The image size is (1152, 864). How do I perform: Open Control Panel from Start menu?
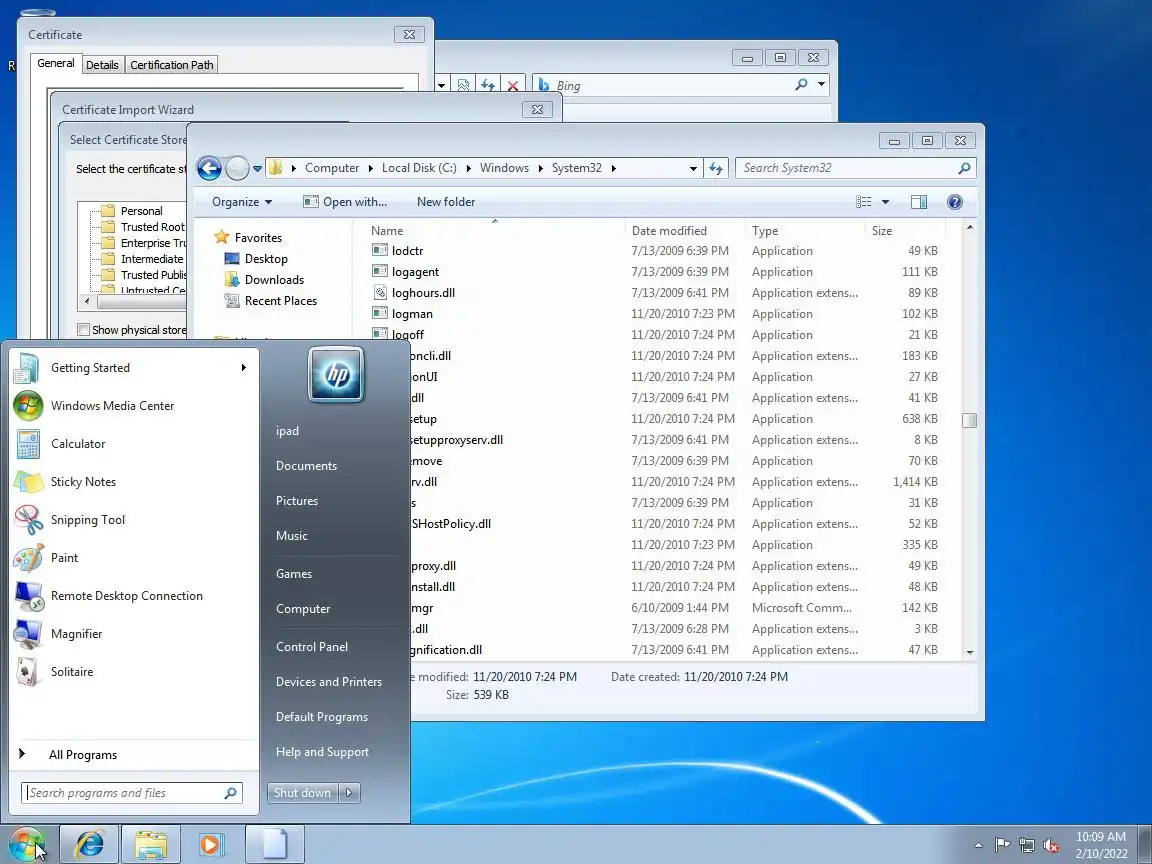click(312, 647)
